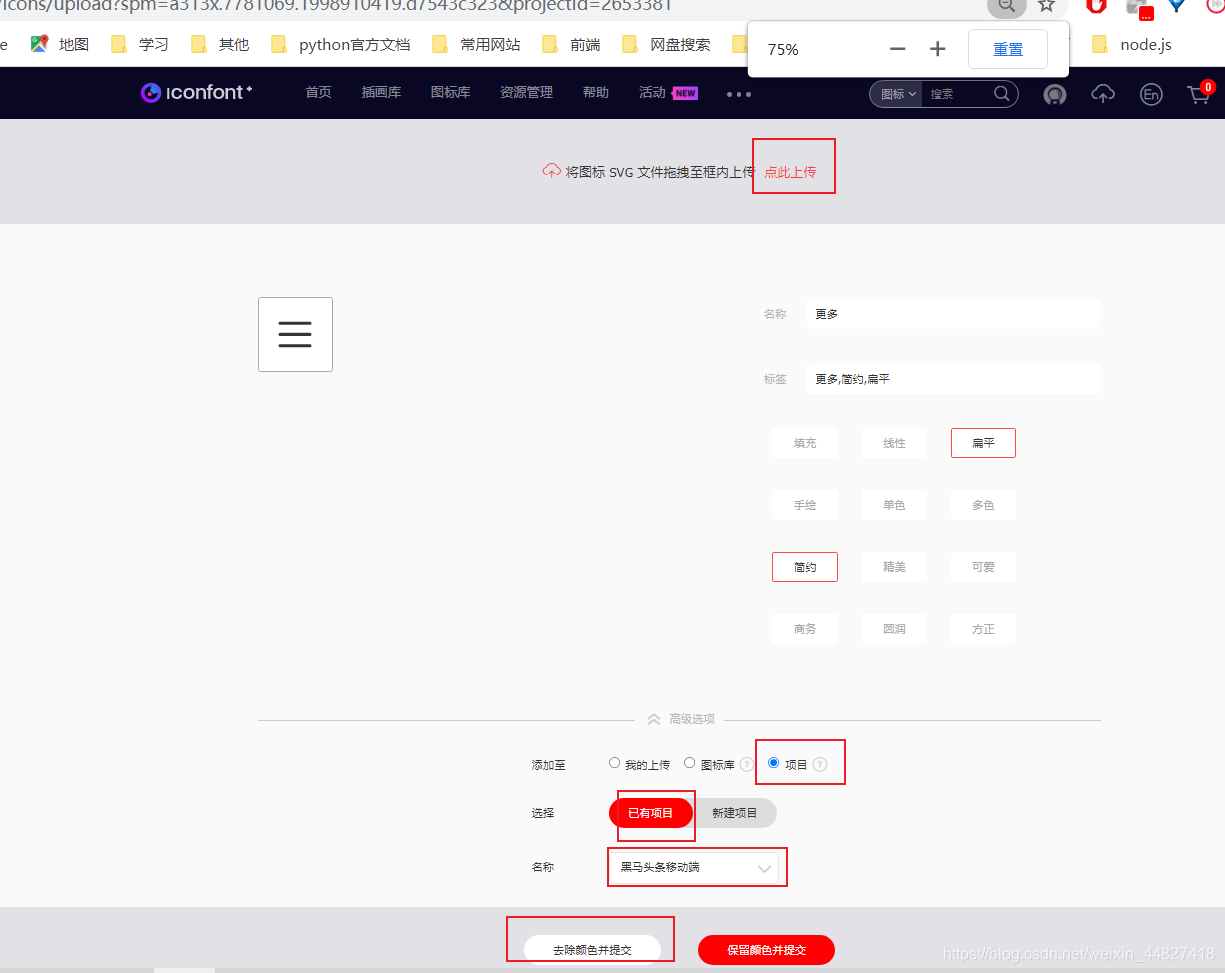Open the 网盘搜索 bookmark folder
The width and height of the screenshot is (1225, 973).
[666, 44]
